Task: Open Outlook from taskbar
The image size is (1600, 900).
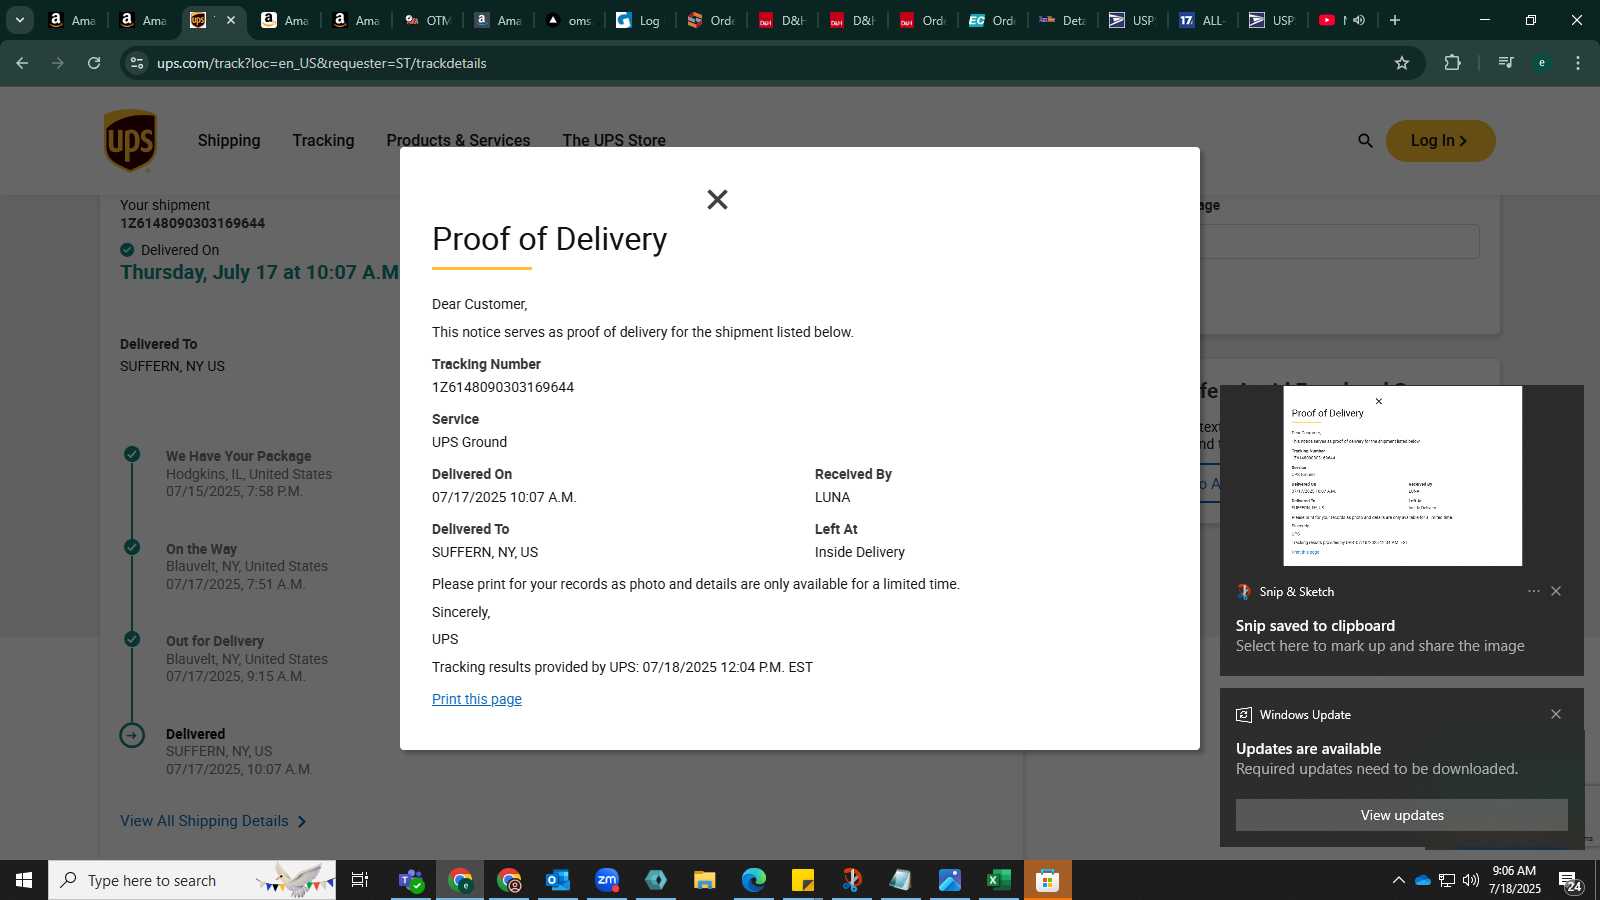Action: coord(557,880)
